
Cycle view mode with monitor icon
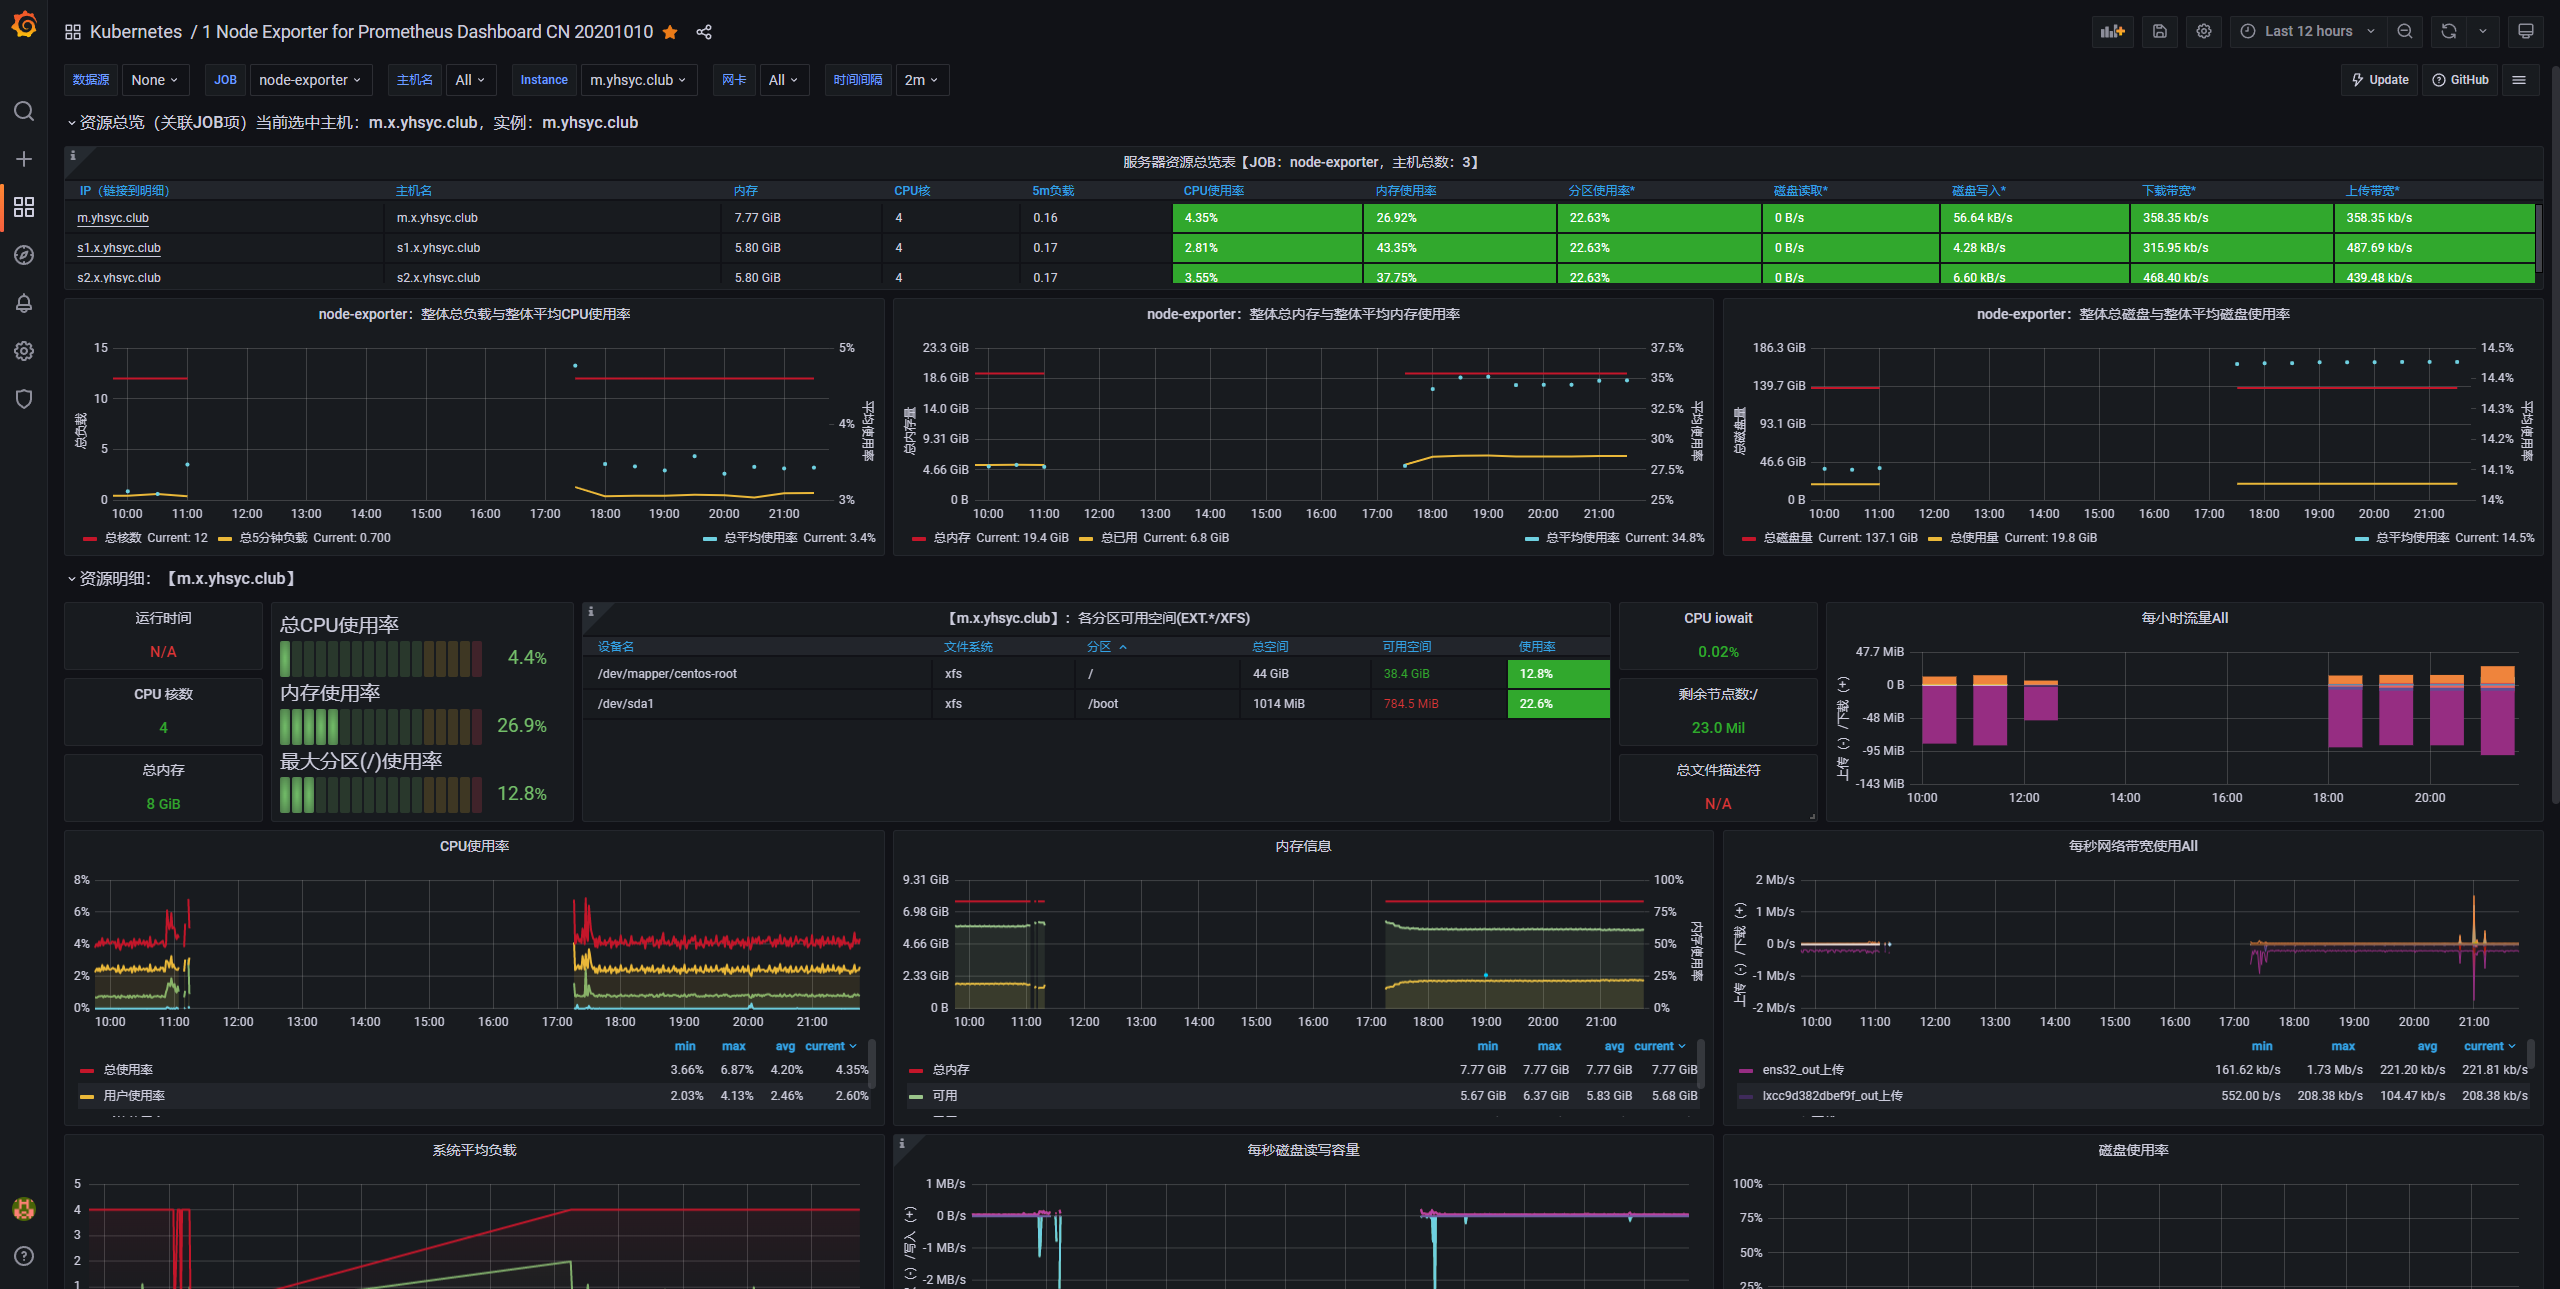click(x=2525, y=31)
